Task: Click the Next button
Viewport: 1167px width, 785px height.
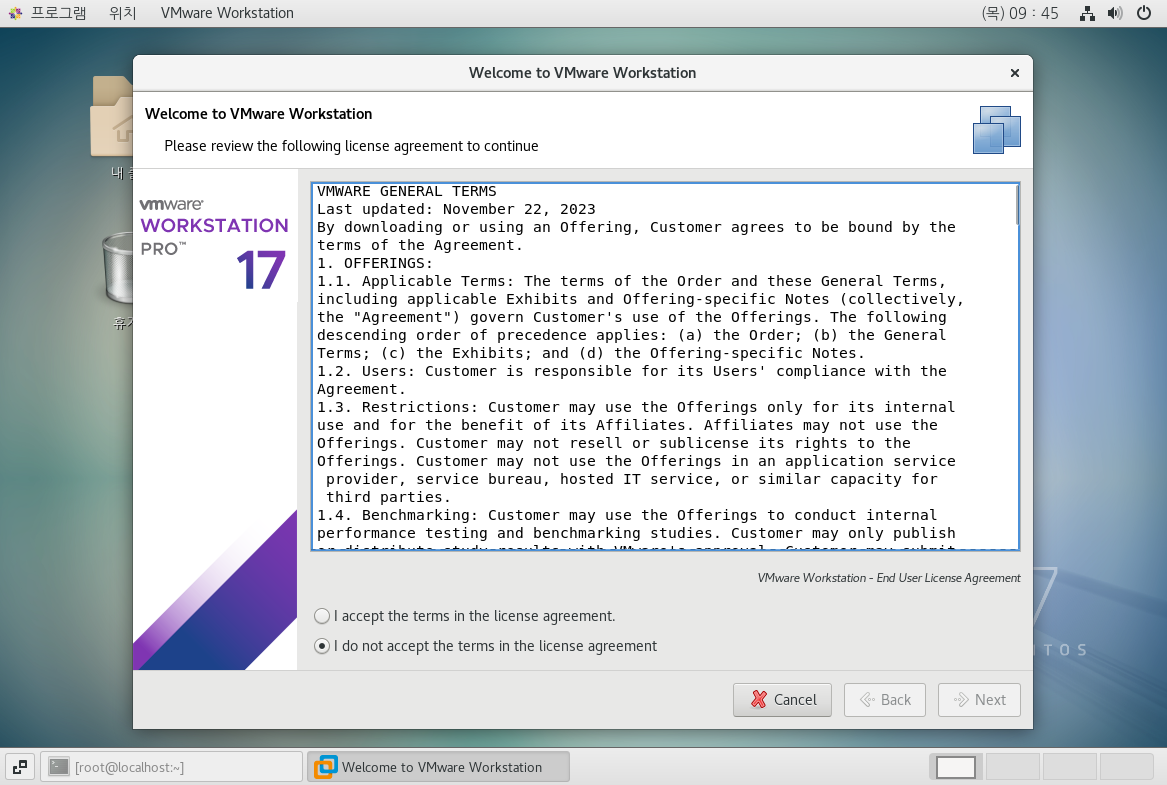Action: 979,699
